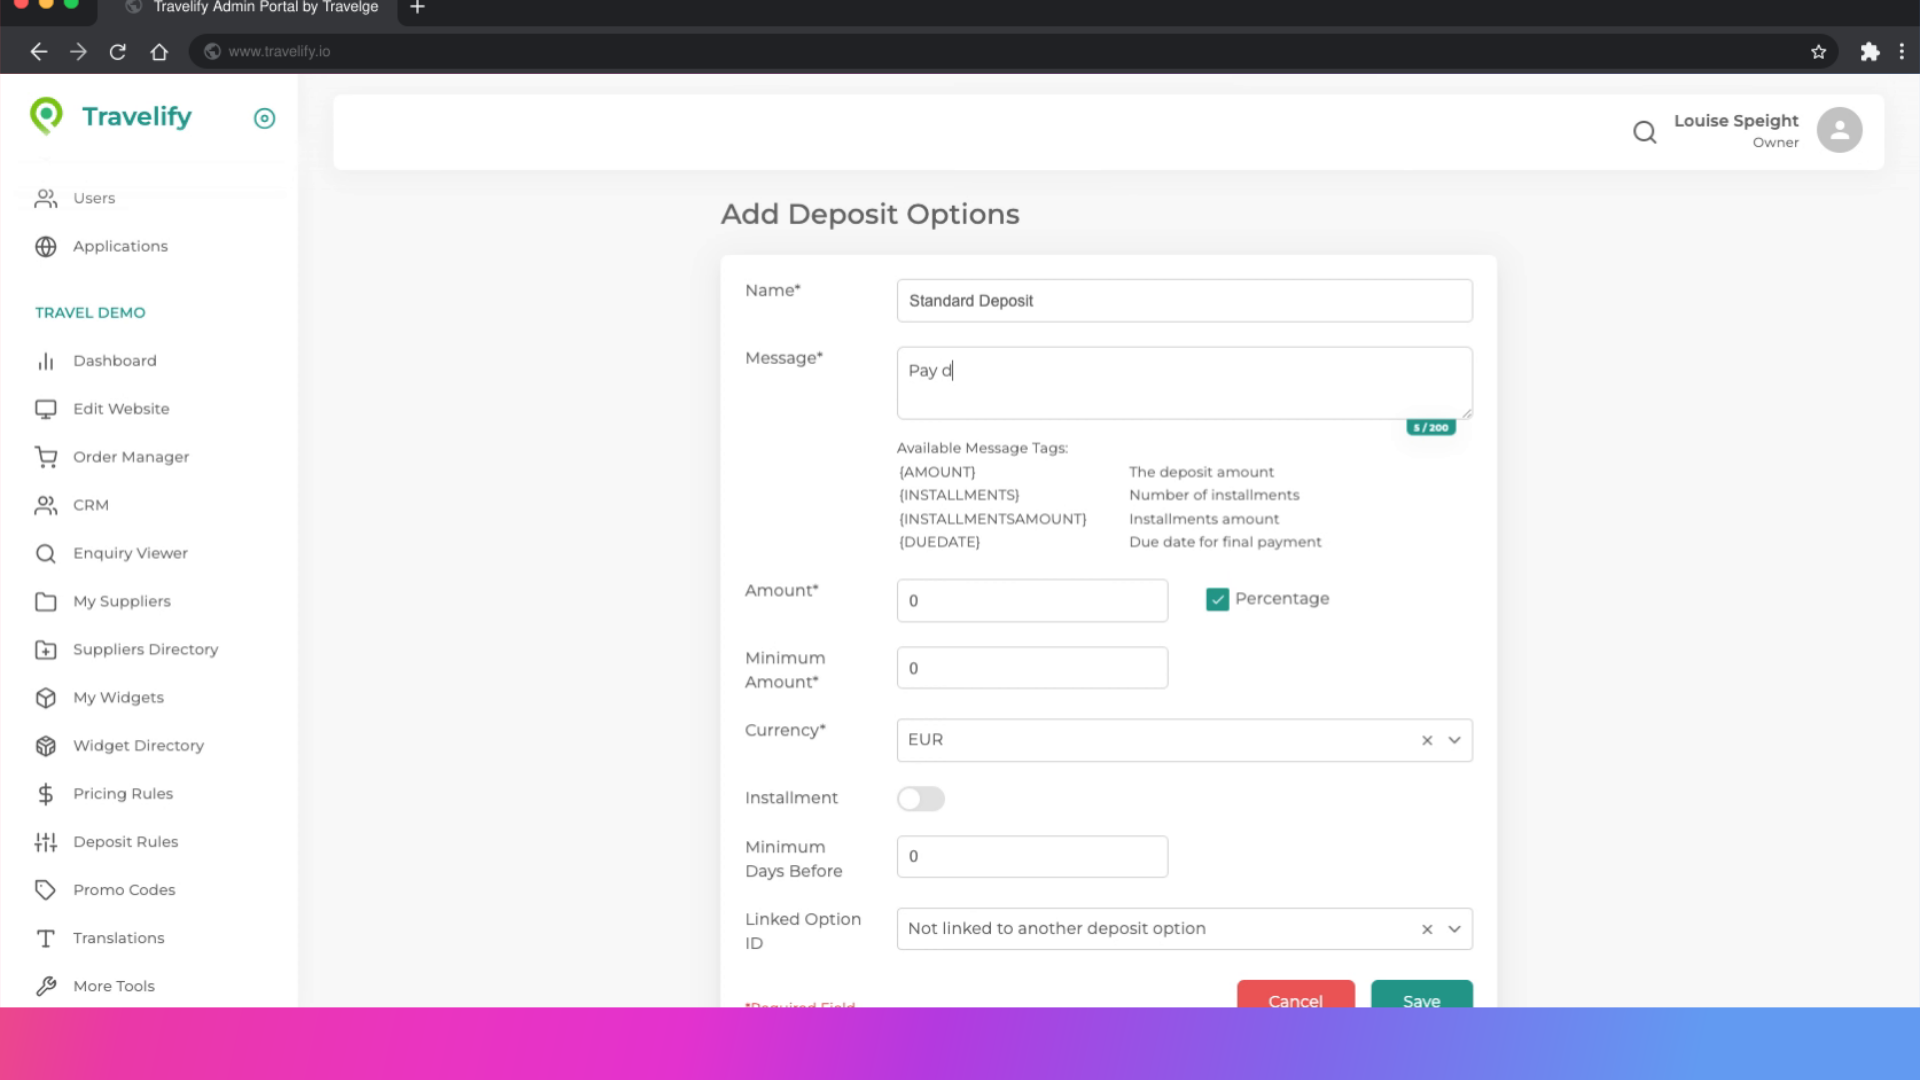Open the Currency dropdown
The height and width of the screenshot is (1080, 1920).
pos(1454,740)
